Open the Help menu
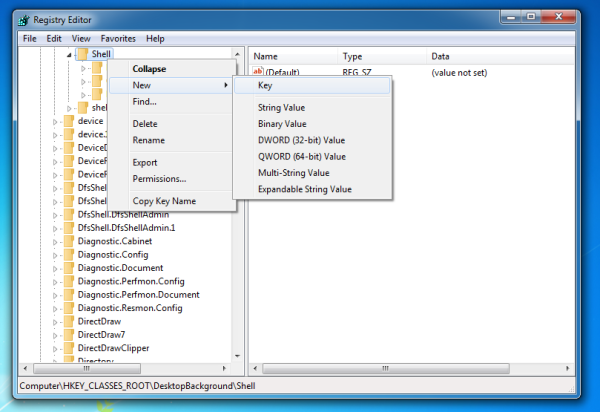600x412 pixels. [155, 39]
